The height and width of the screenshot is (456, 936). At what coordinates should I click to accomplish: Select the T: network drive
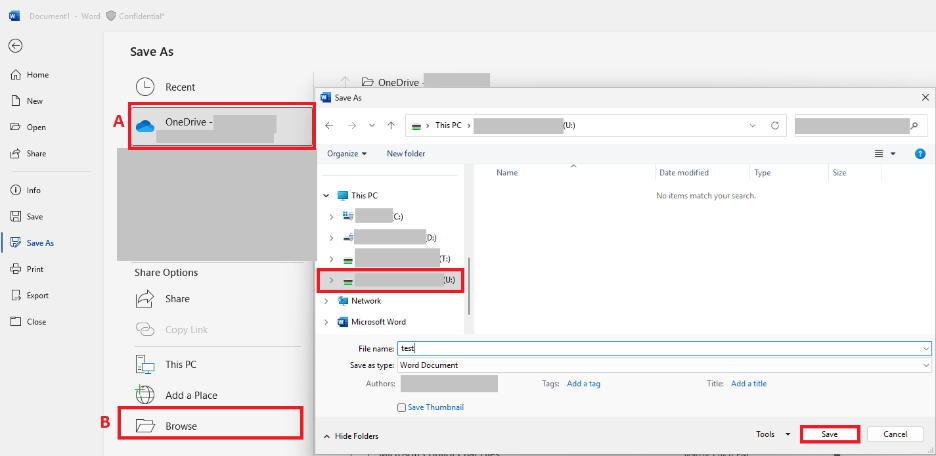[397, 259]
